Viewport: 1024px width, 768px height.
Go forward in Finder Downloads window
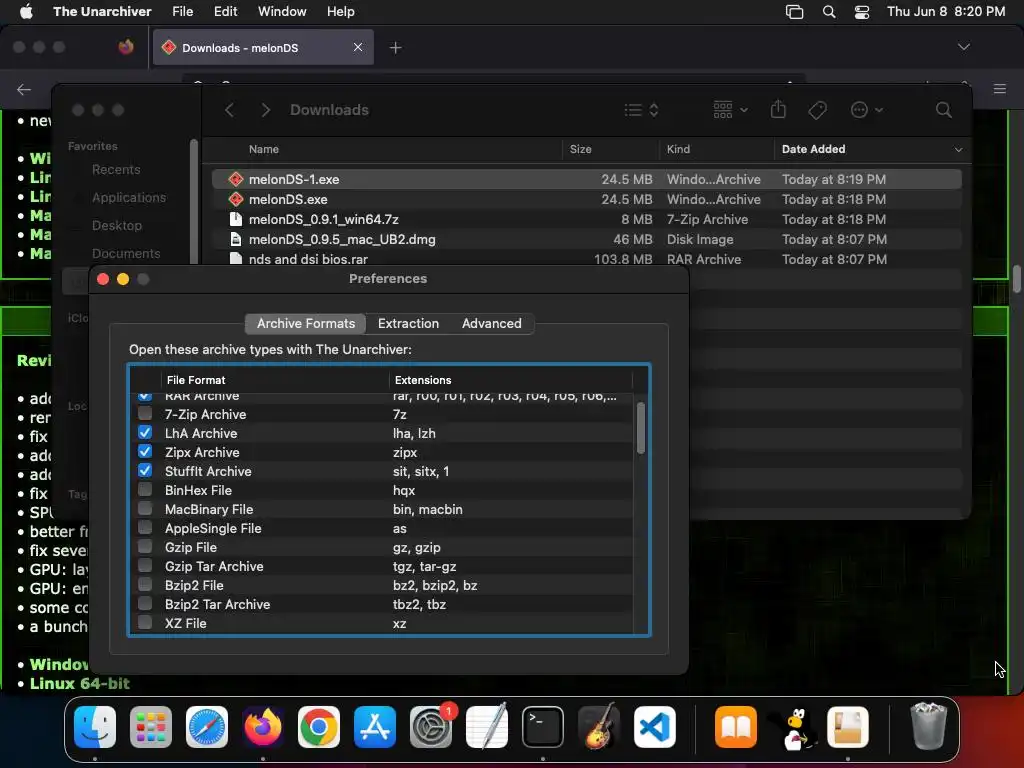[265, 110]
